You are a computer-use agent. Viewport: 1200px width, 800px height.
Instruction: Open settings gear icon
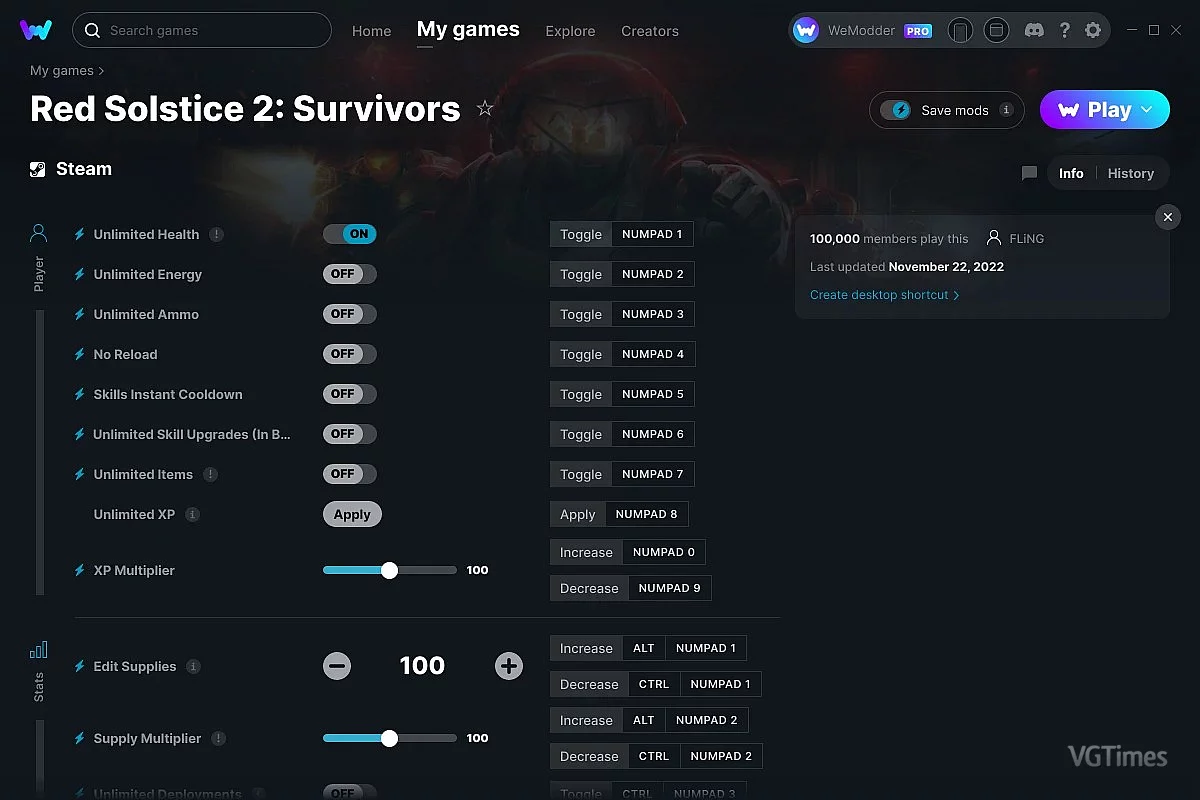[1093, 31]
